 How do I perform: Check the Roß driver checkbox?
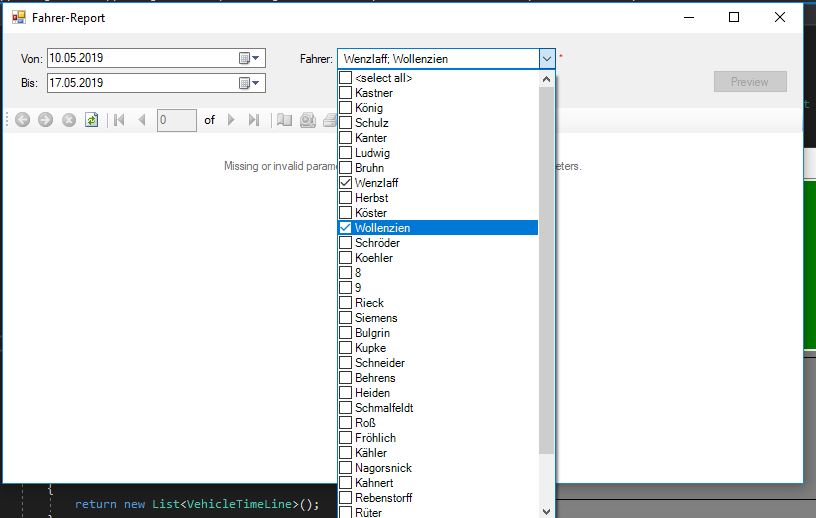pyautogui.click(x=346, y=423)
